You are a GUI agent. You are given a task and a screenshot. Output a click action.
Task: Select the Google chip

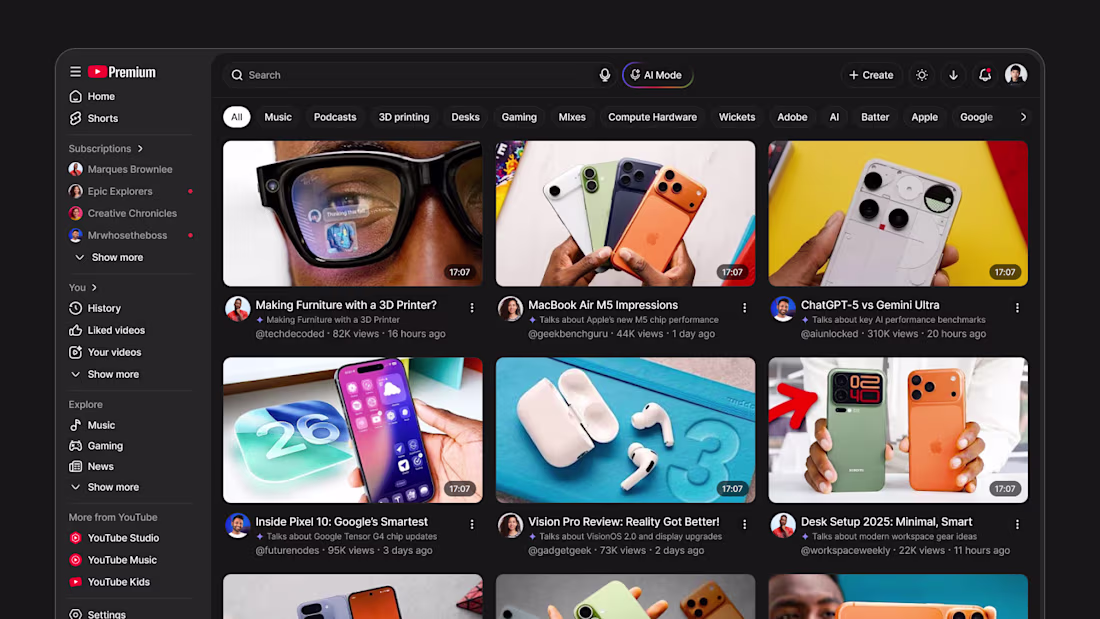tap(977, 117)
